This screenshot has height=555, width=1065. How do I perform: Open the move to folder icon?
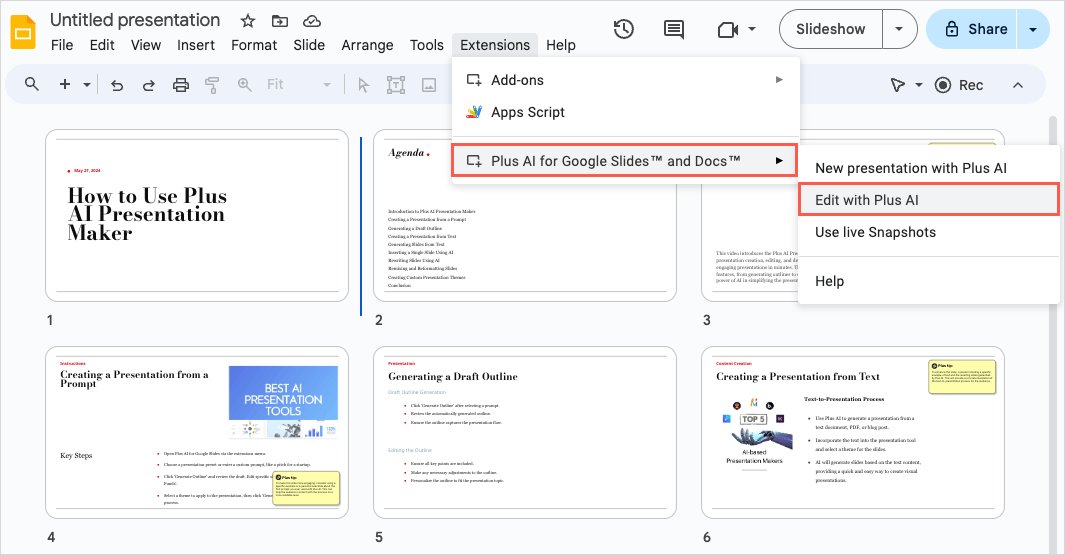(x=280, y=21)
